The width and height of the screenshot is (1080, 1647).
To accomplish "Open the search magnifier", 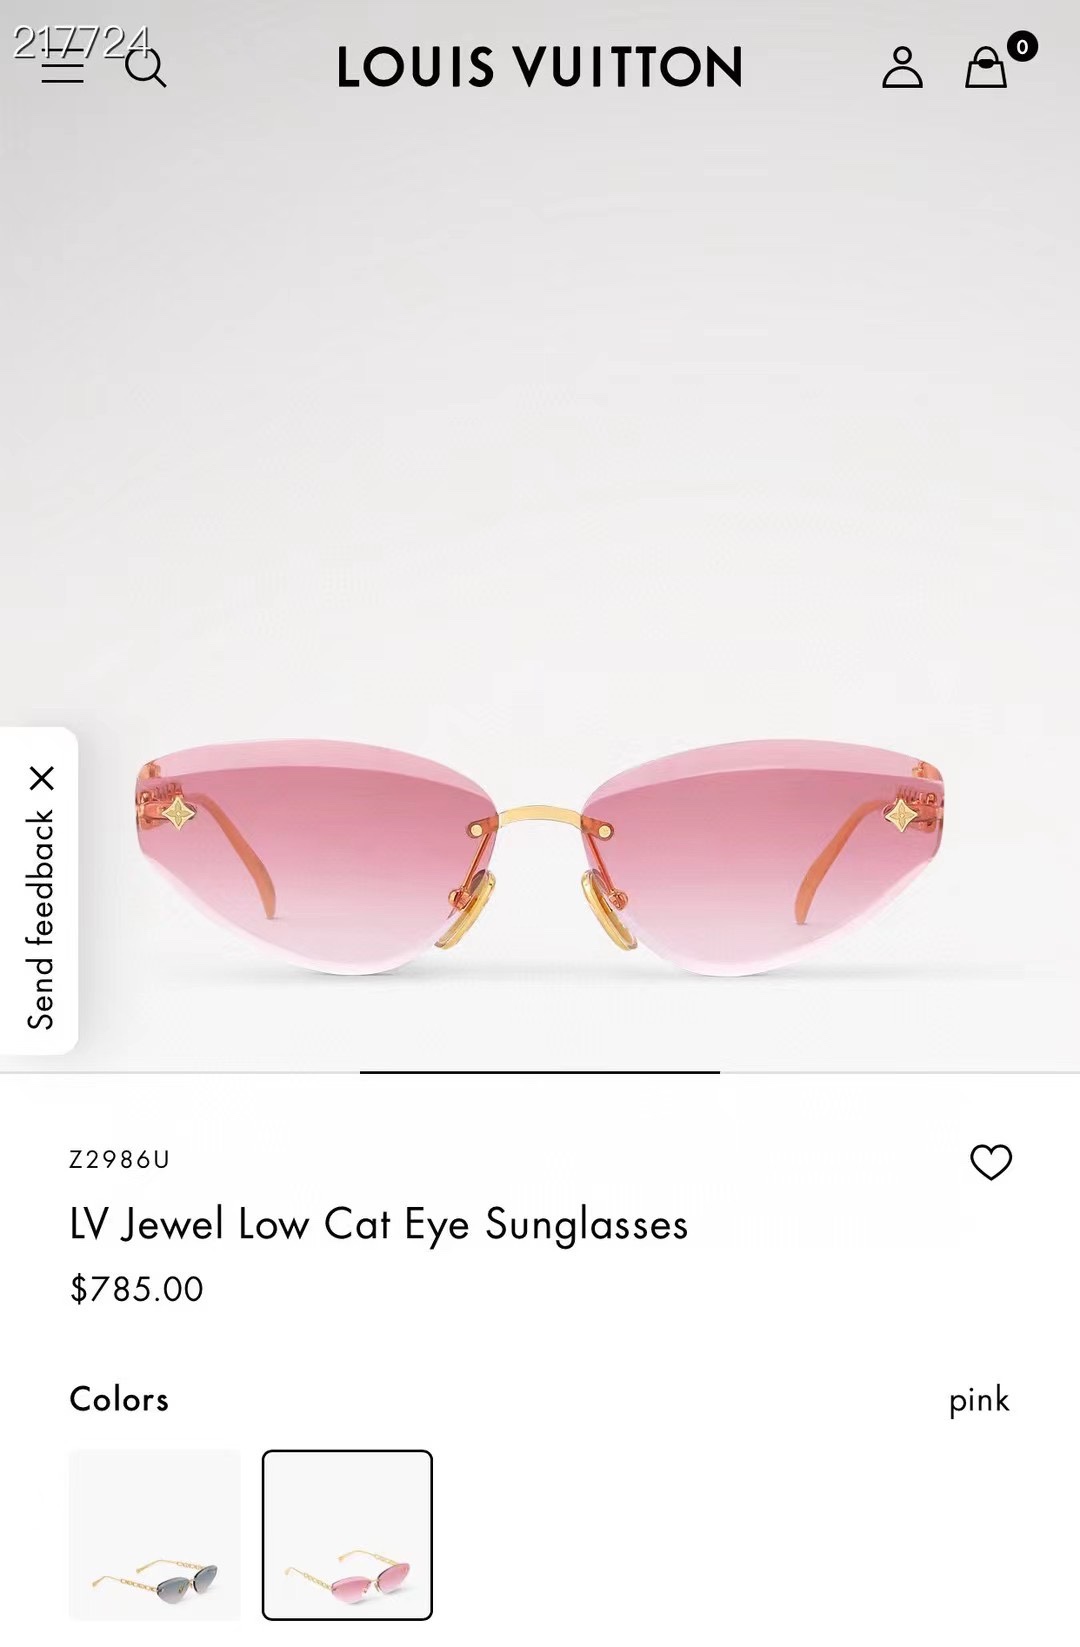I will click(146, 67).
